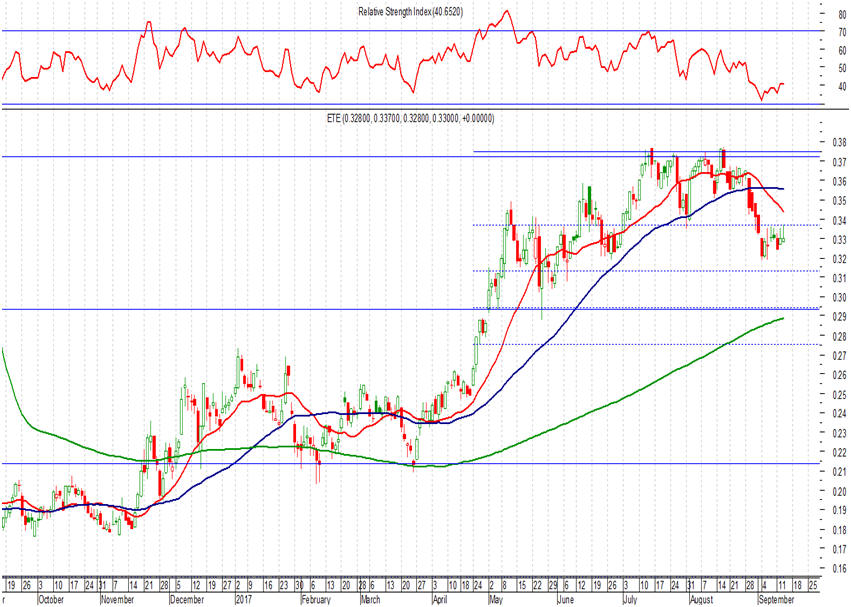Select the July month label
The image size is (851, 607).
[630, 599]
